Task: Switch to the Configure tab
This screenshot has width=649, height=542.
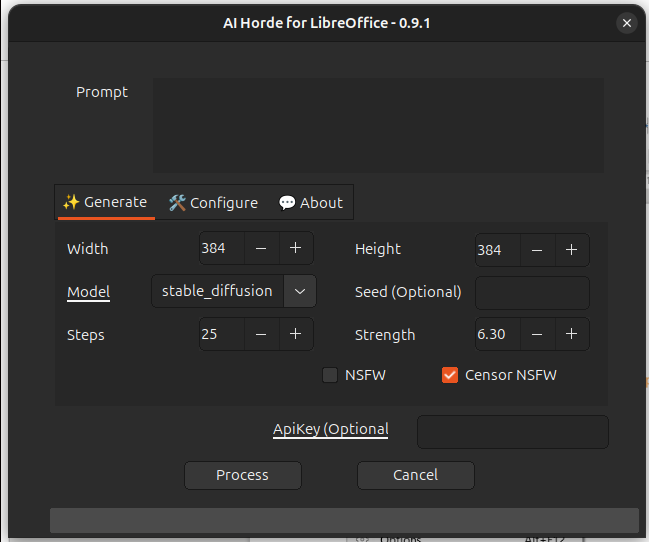Action: tap(213, 203)
